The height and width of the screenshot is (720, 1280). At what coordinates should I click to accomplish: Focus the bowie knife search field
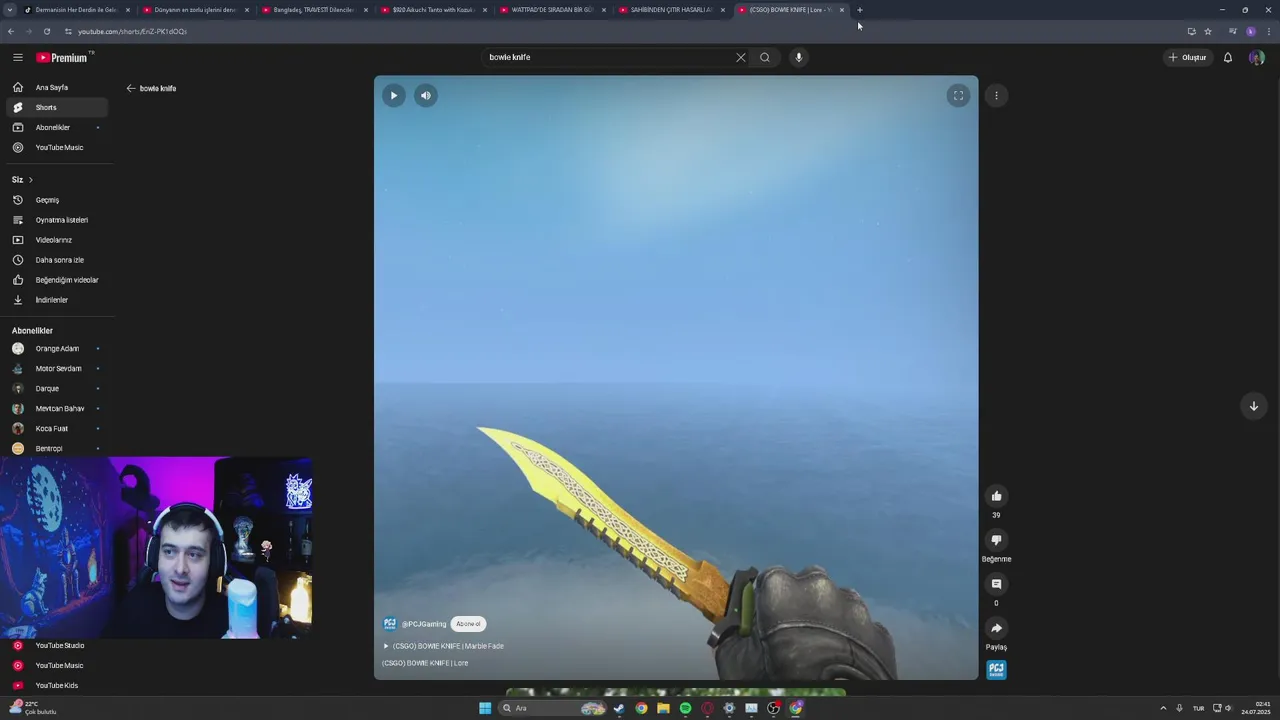(608, 57)
